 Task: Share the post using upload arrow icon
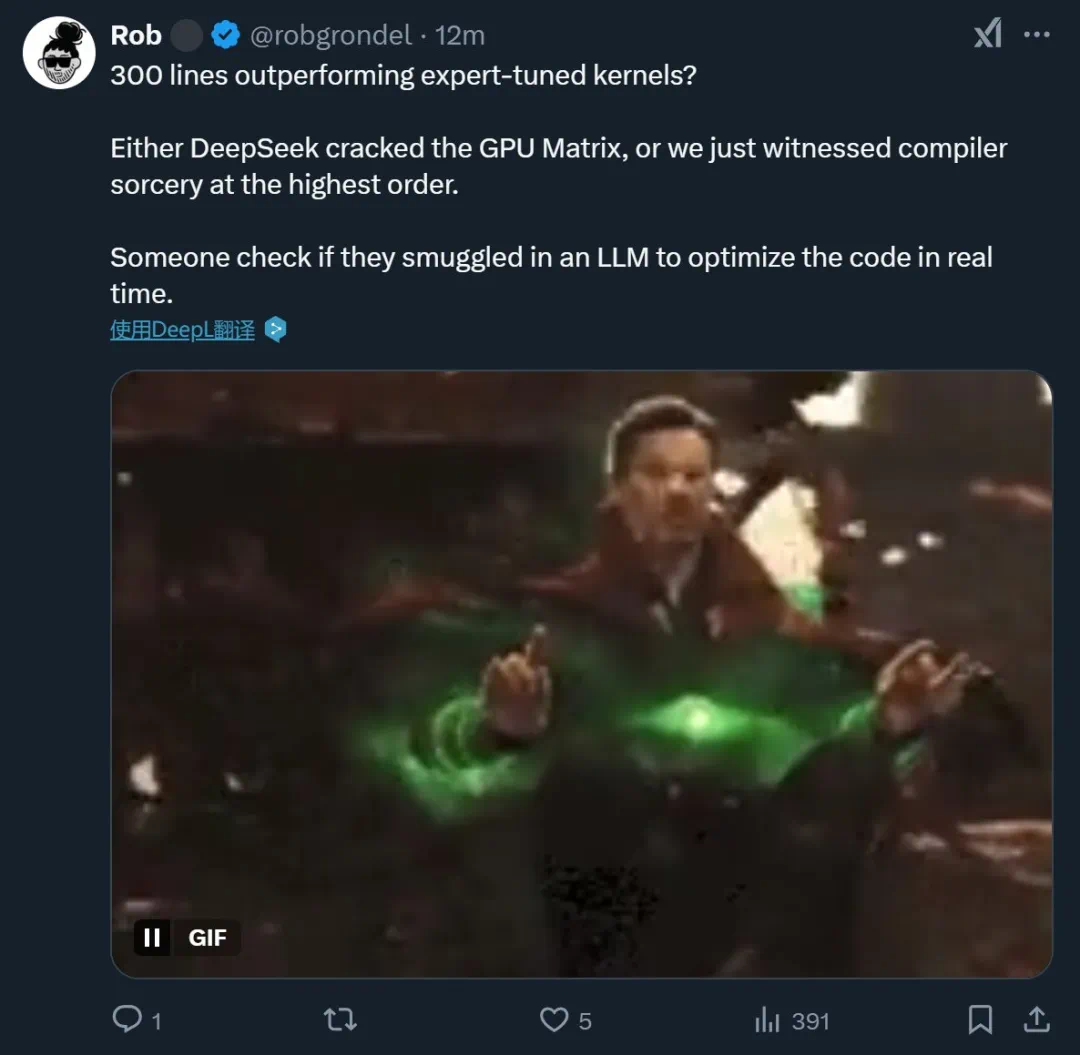point(1037,1019)
